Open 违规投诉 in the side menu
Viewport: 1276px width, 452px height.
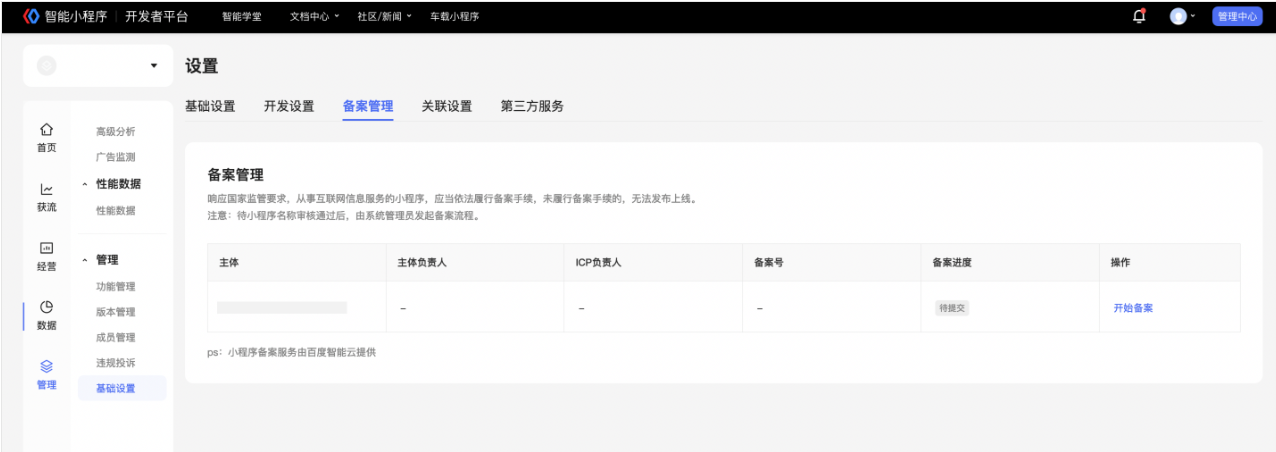click(x=115, y=363)
